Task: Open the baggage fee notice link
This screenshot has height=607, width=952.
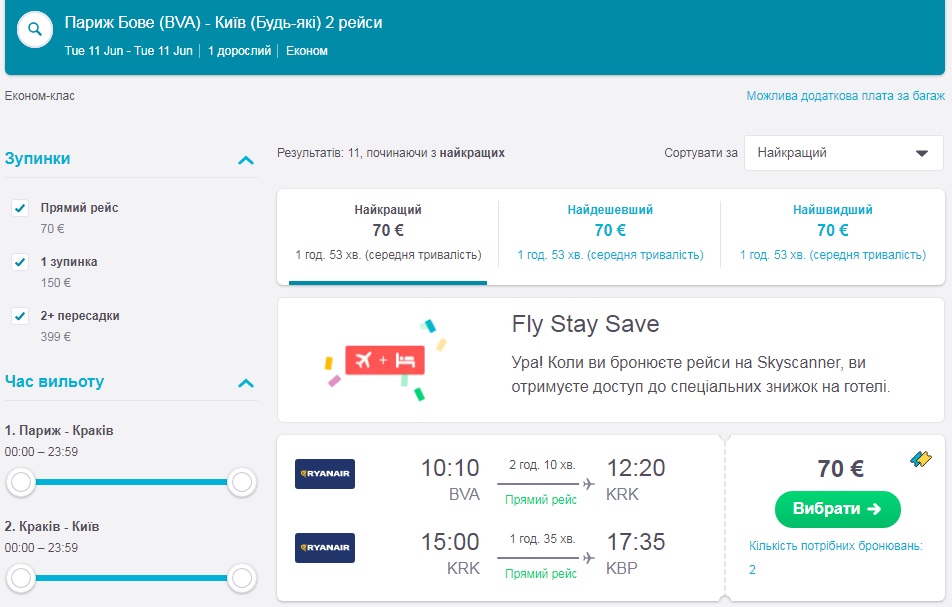Action: [845, 96]
